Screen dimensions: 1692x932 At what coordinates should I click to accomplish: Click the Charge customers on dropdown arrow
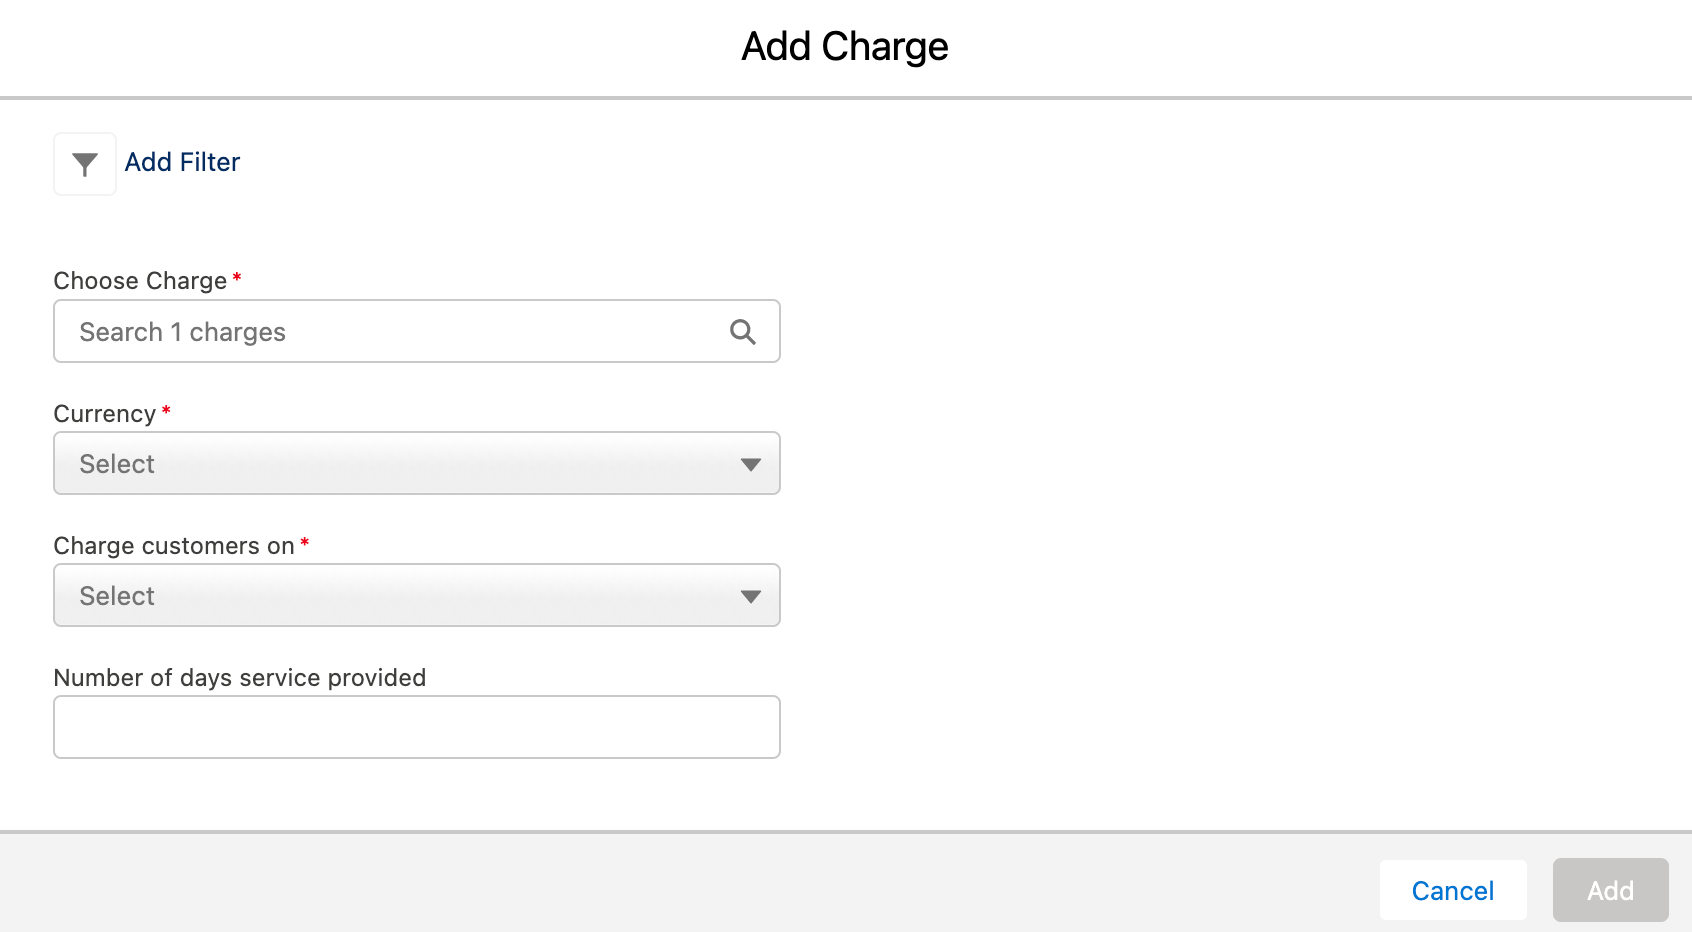point(751,596)
